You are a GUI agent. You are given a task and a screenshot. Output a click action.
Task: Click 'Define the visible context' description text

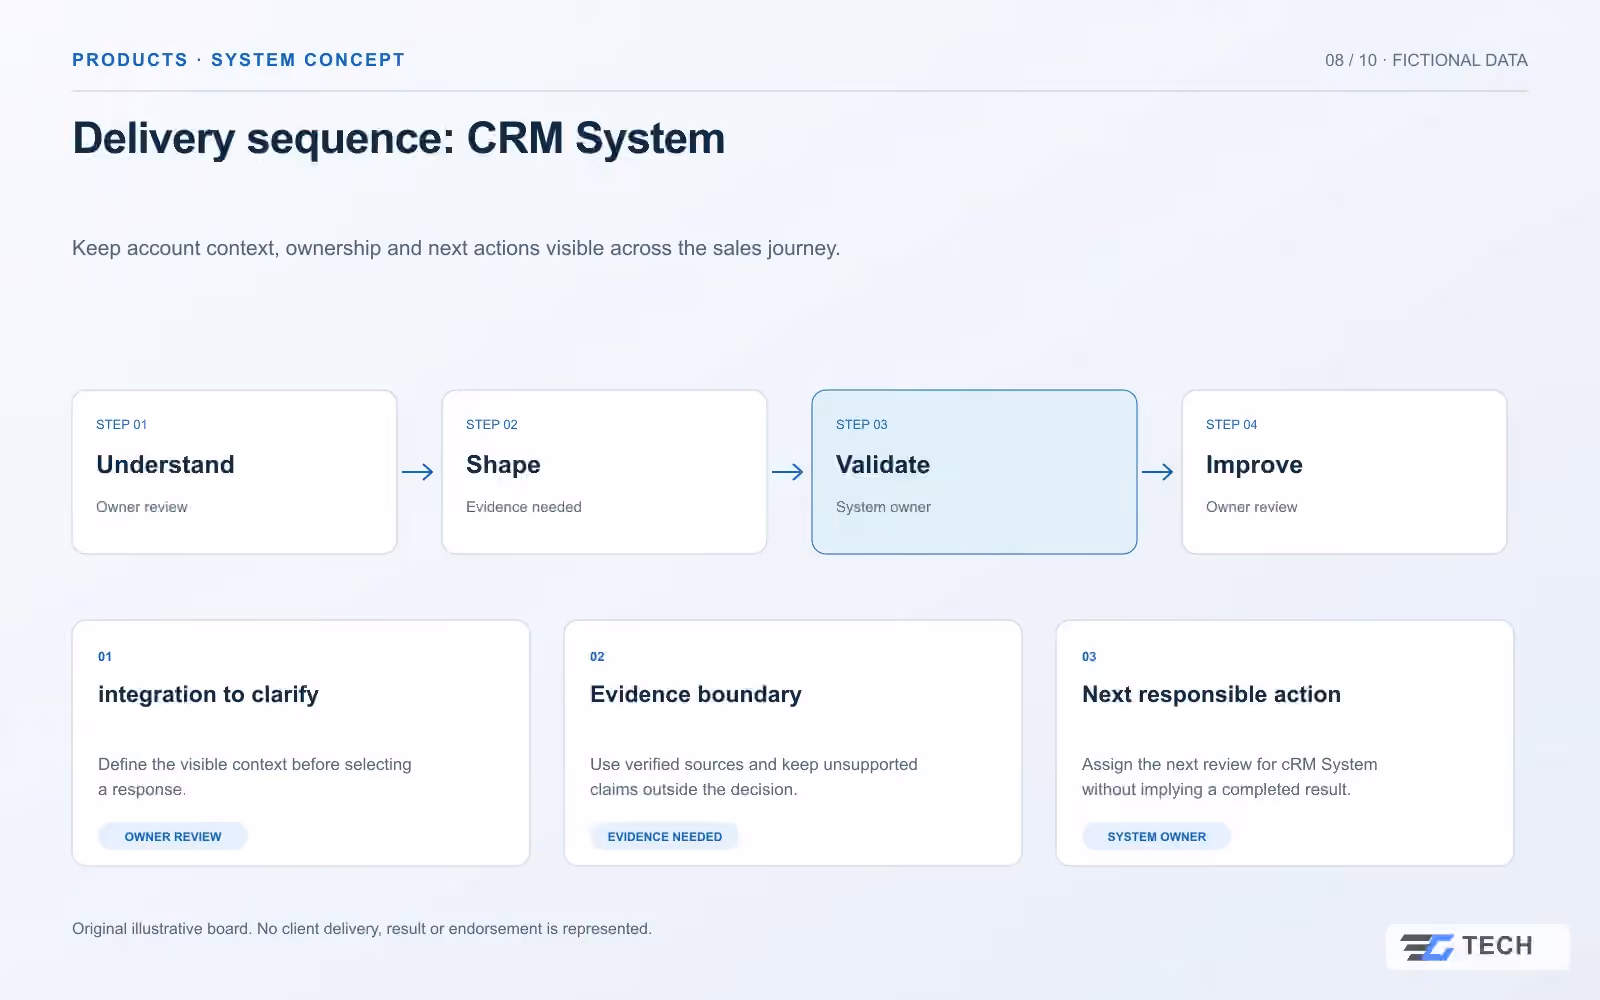(x=255, y=777)
